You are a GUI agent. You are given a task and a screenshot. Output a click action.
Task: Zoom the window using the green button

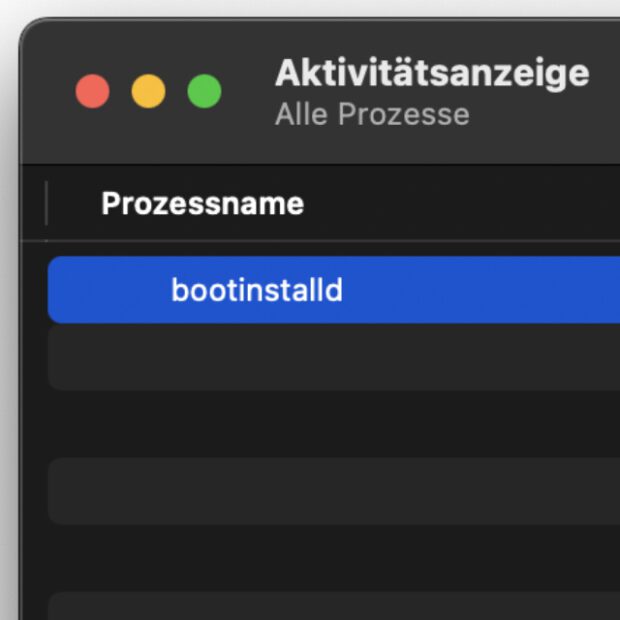(x=204, y=91)
